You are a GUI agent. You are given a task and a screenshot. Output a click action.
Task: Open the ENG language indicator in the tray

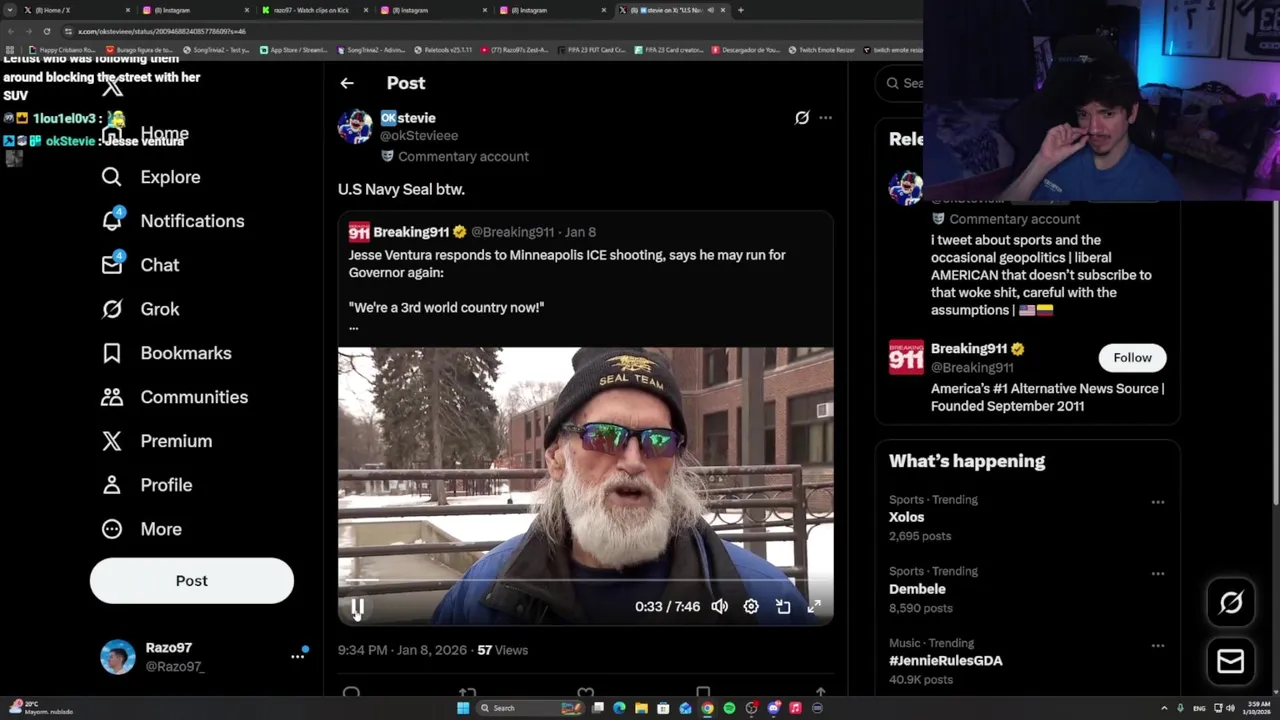pos(1201,708)
